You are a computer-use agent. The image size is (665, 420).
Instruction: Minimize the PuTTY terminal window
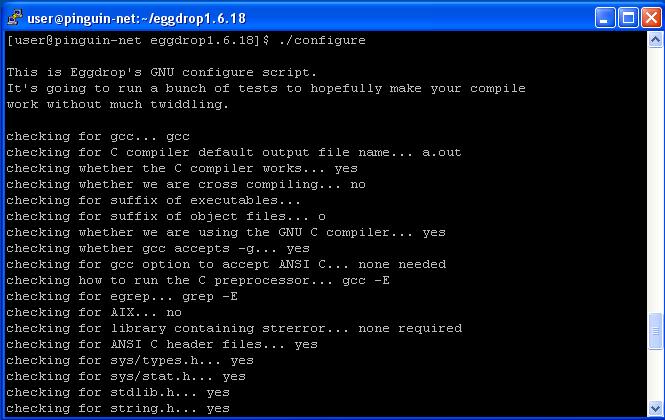(605, 18)
